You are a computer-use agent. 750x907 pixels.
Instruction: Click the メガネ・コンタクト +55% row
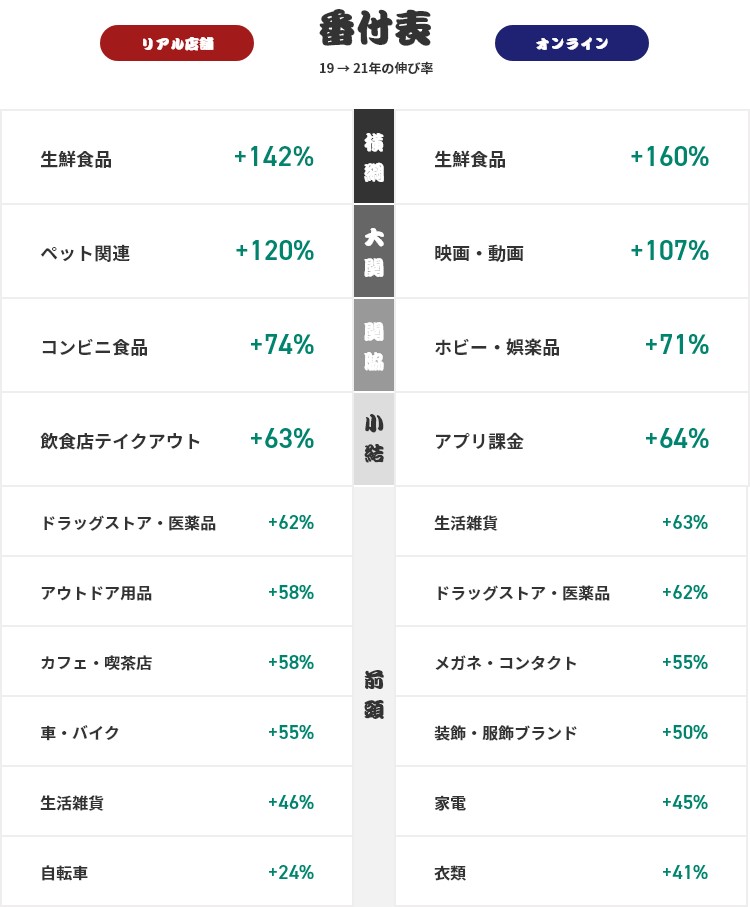(572, 662)
